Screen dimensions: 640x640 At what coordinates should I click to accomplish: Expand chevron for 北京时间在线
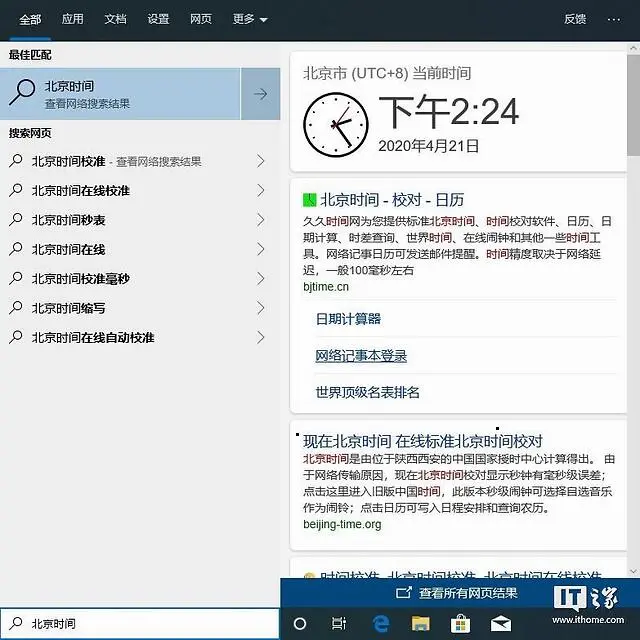tap(261, 249)
